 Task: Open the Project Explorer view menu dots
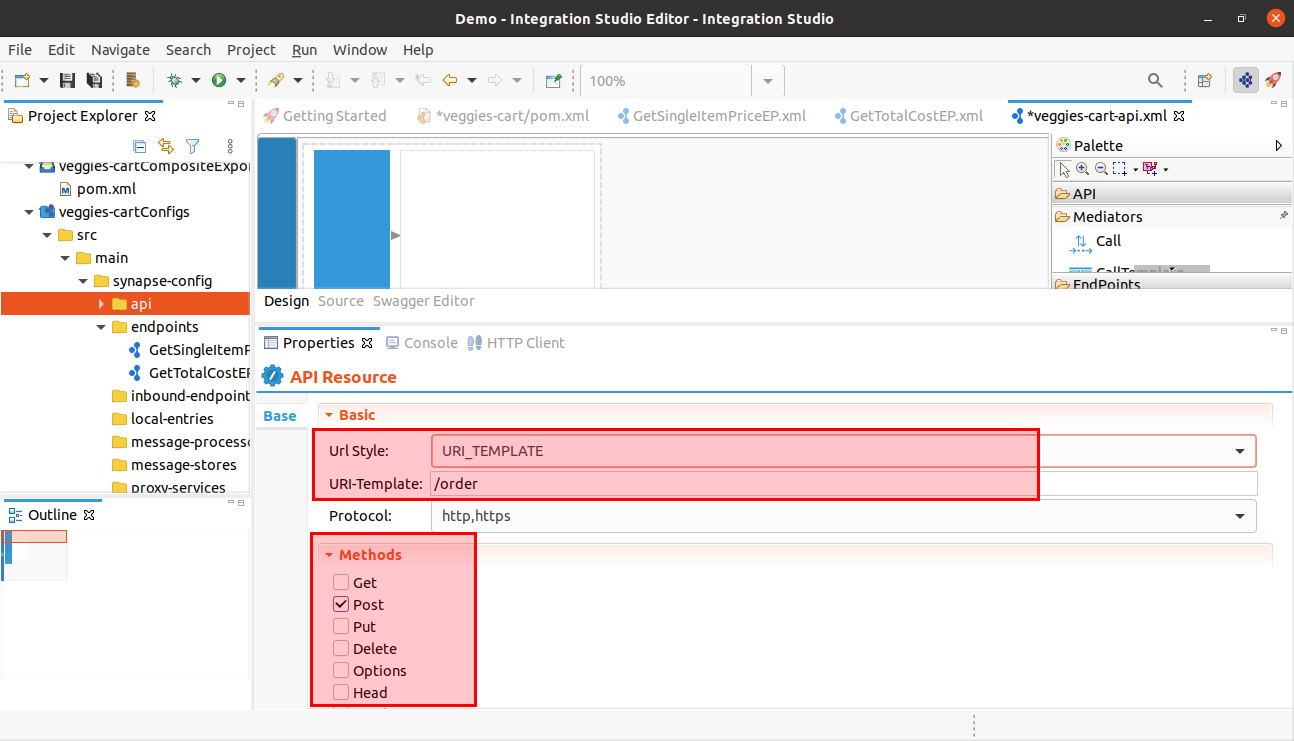click(x=230, y=146)
